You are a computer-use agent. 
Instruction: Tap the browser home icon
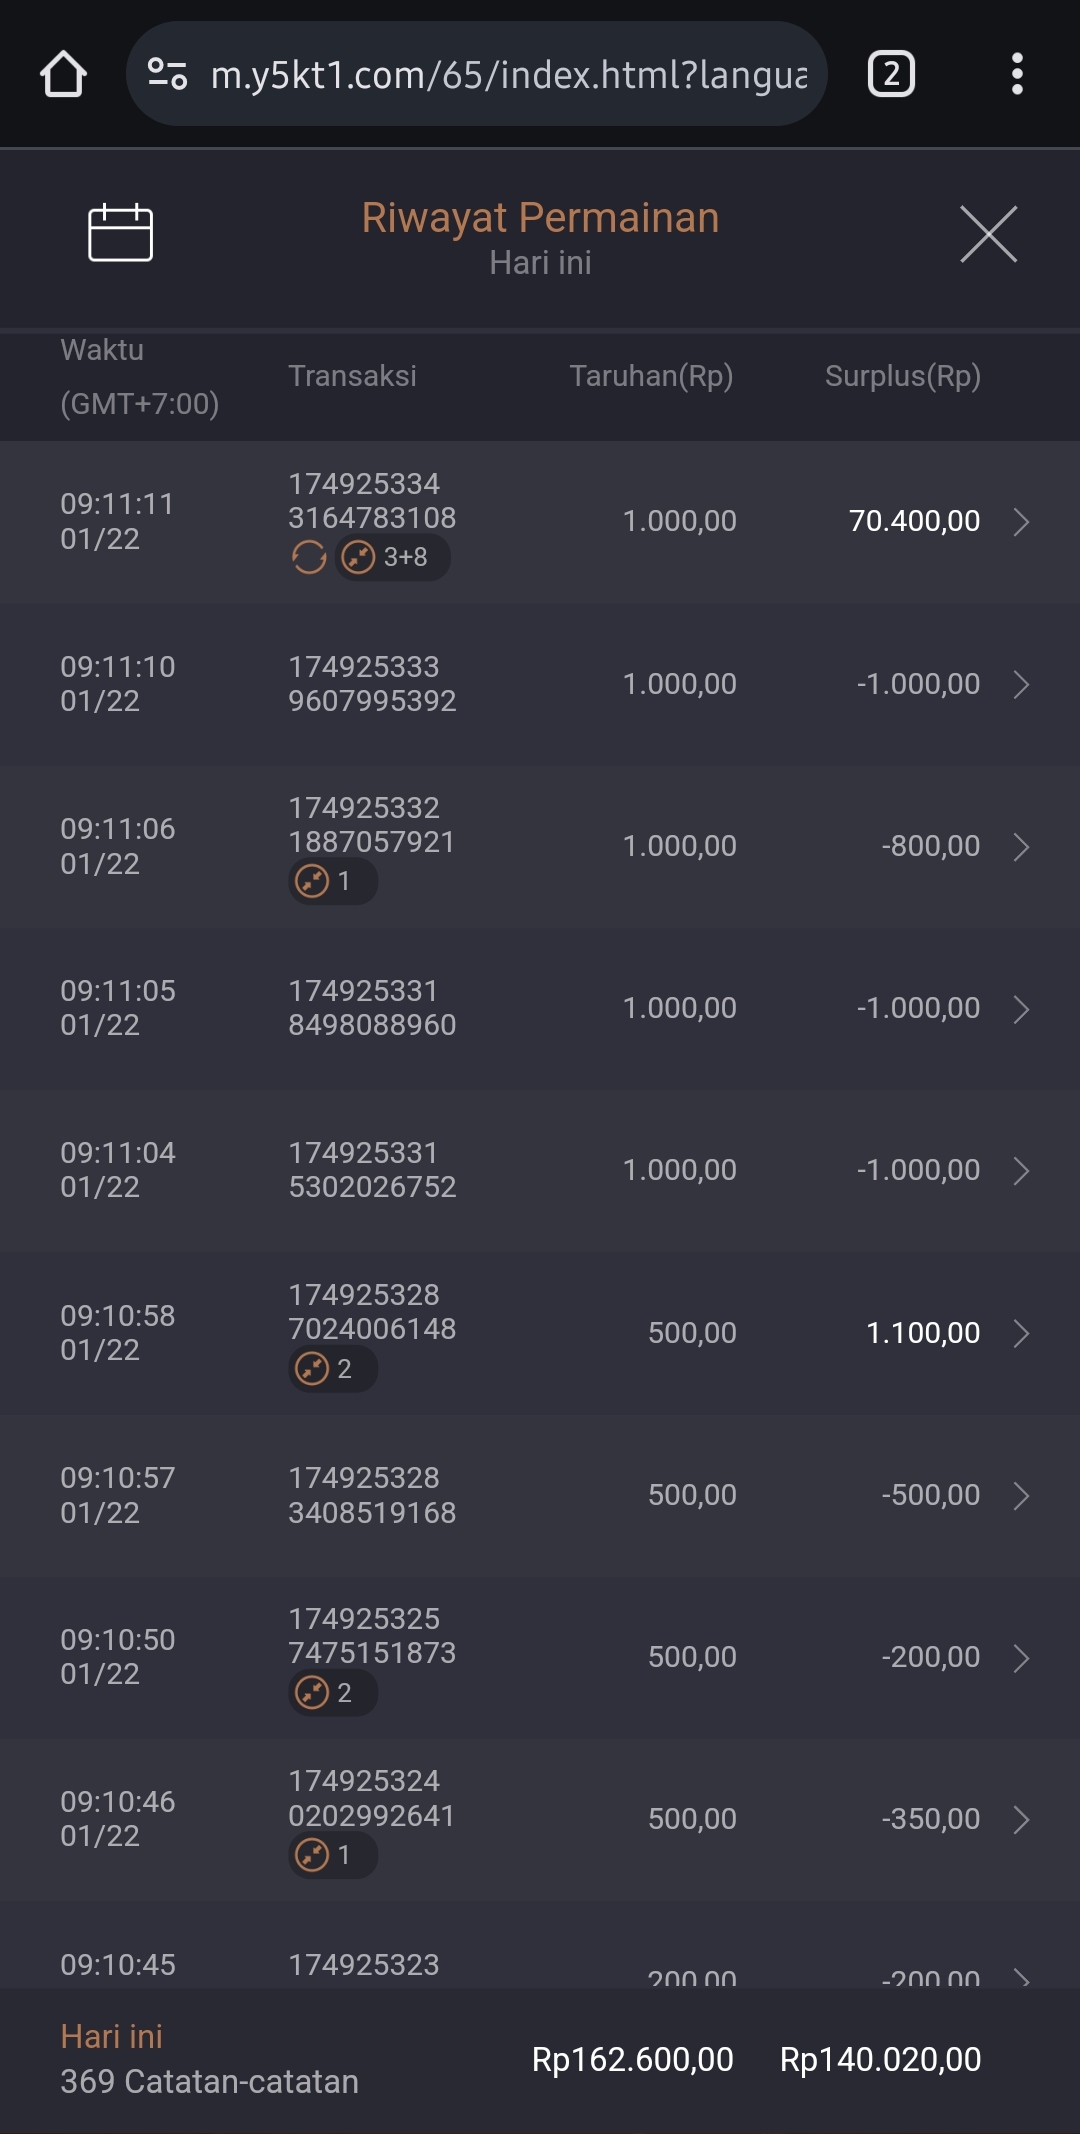[63, 74]
